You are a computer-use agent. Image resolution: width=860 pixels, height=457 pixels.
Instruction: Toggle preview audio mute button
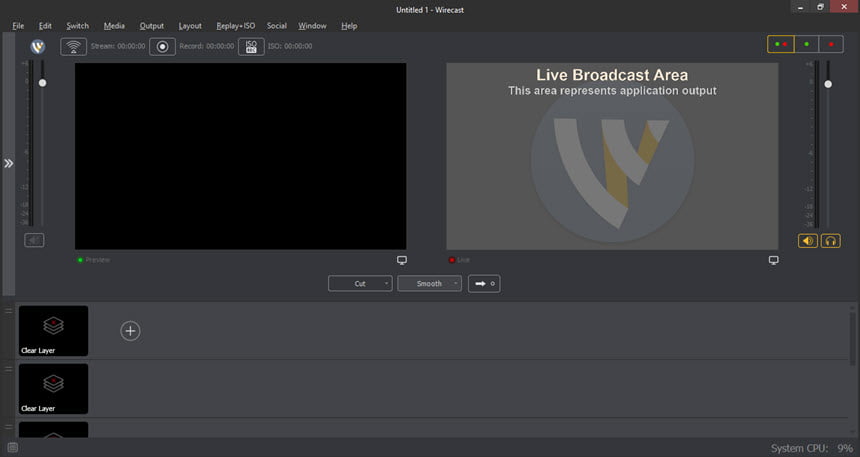click(34, 240)
